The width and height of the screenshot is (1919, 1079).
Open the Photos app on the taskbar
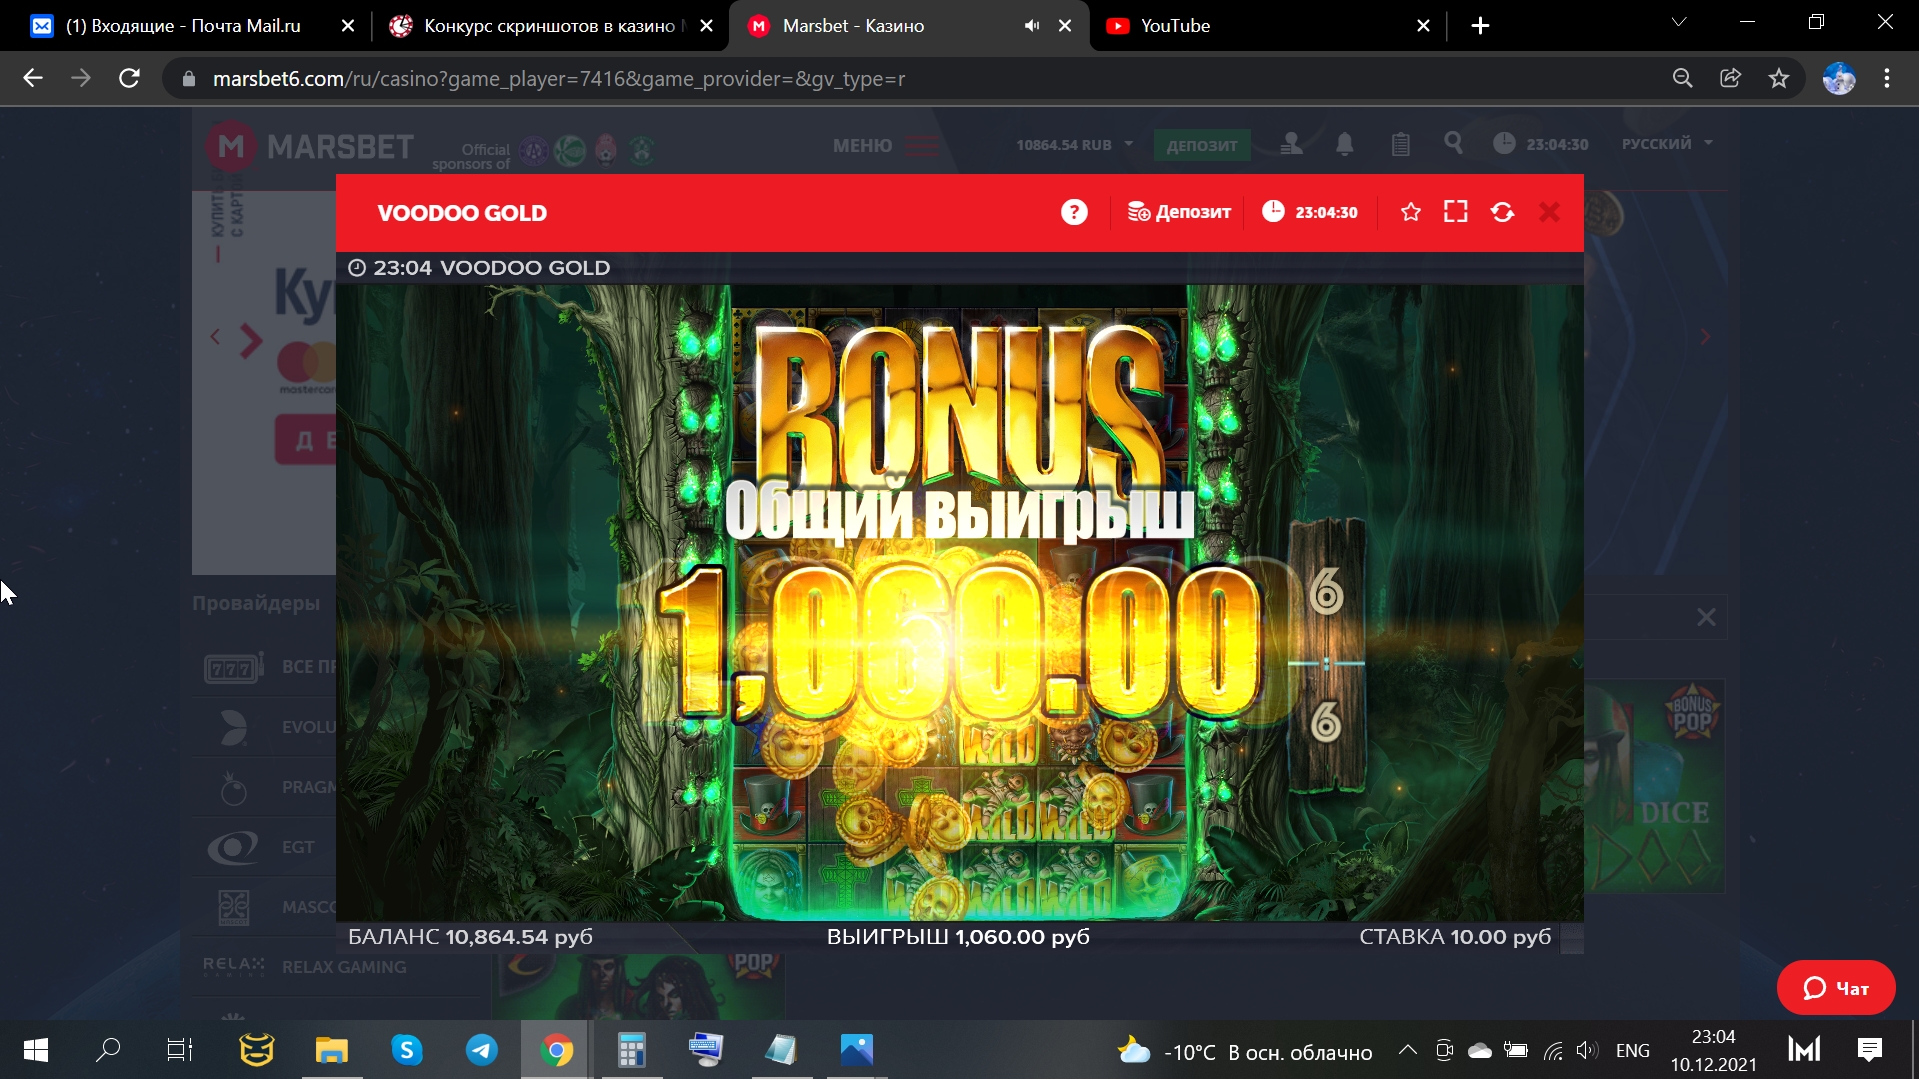click(x=856, y=1050)
